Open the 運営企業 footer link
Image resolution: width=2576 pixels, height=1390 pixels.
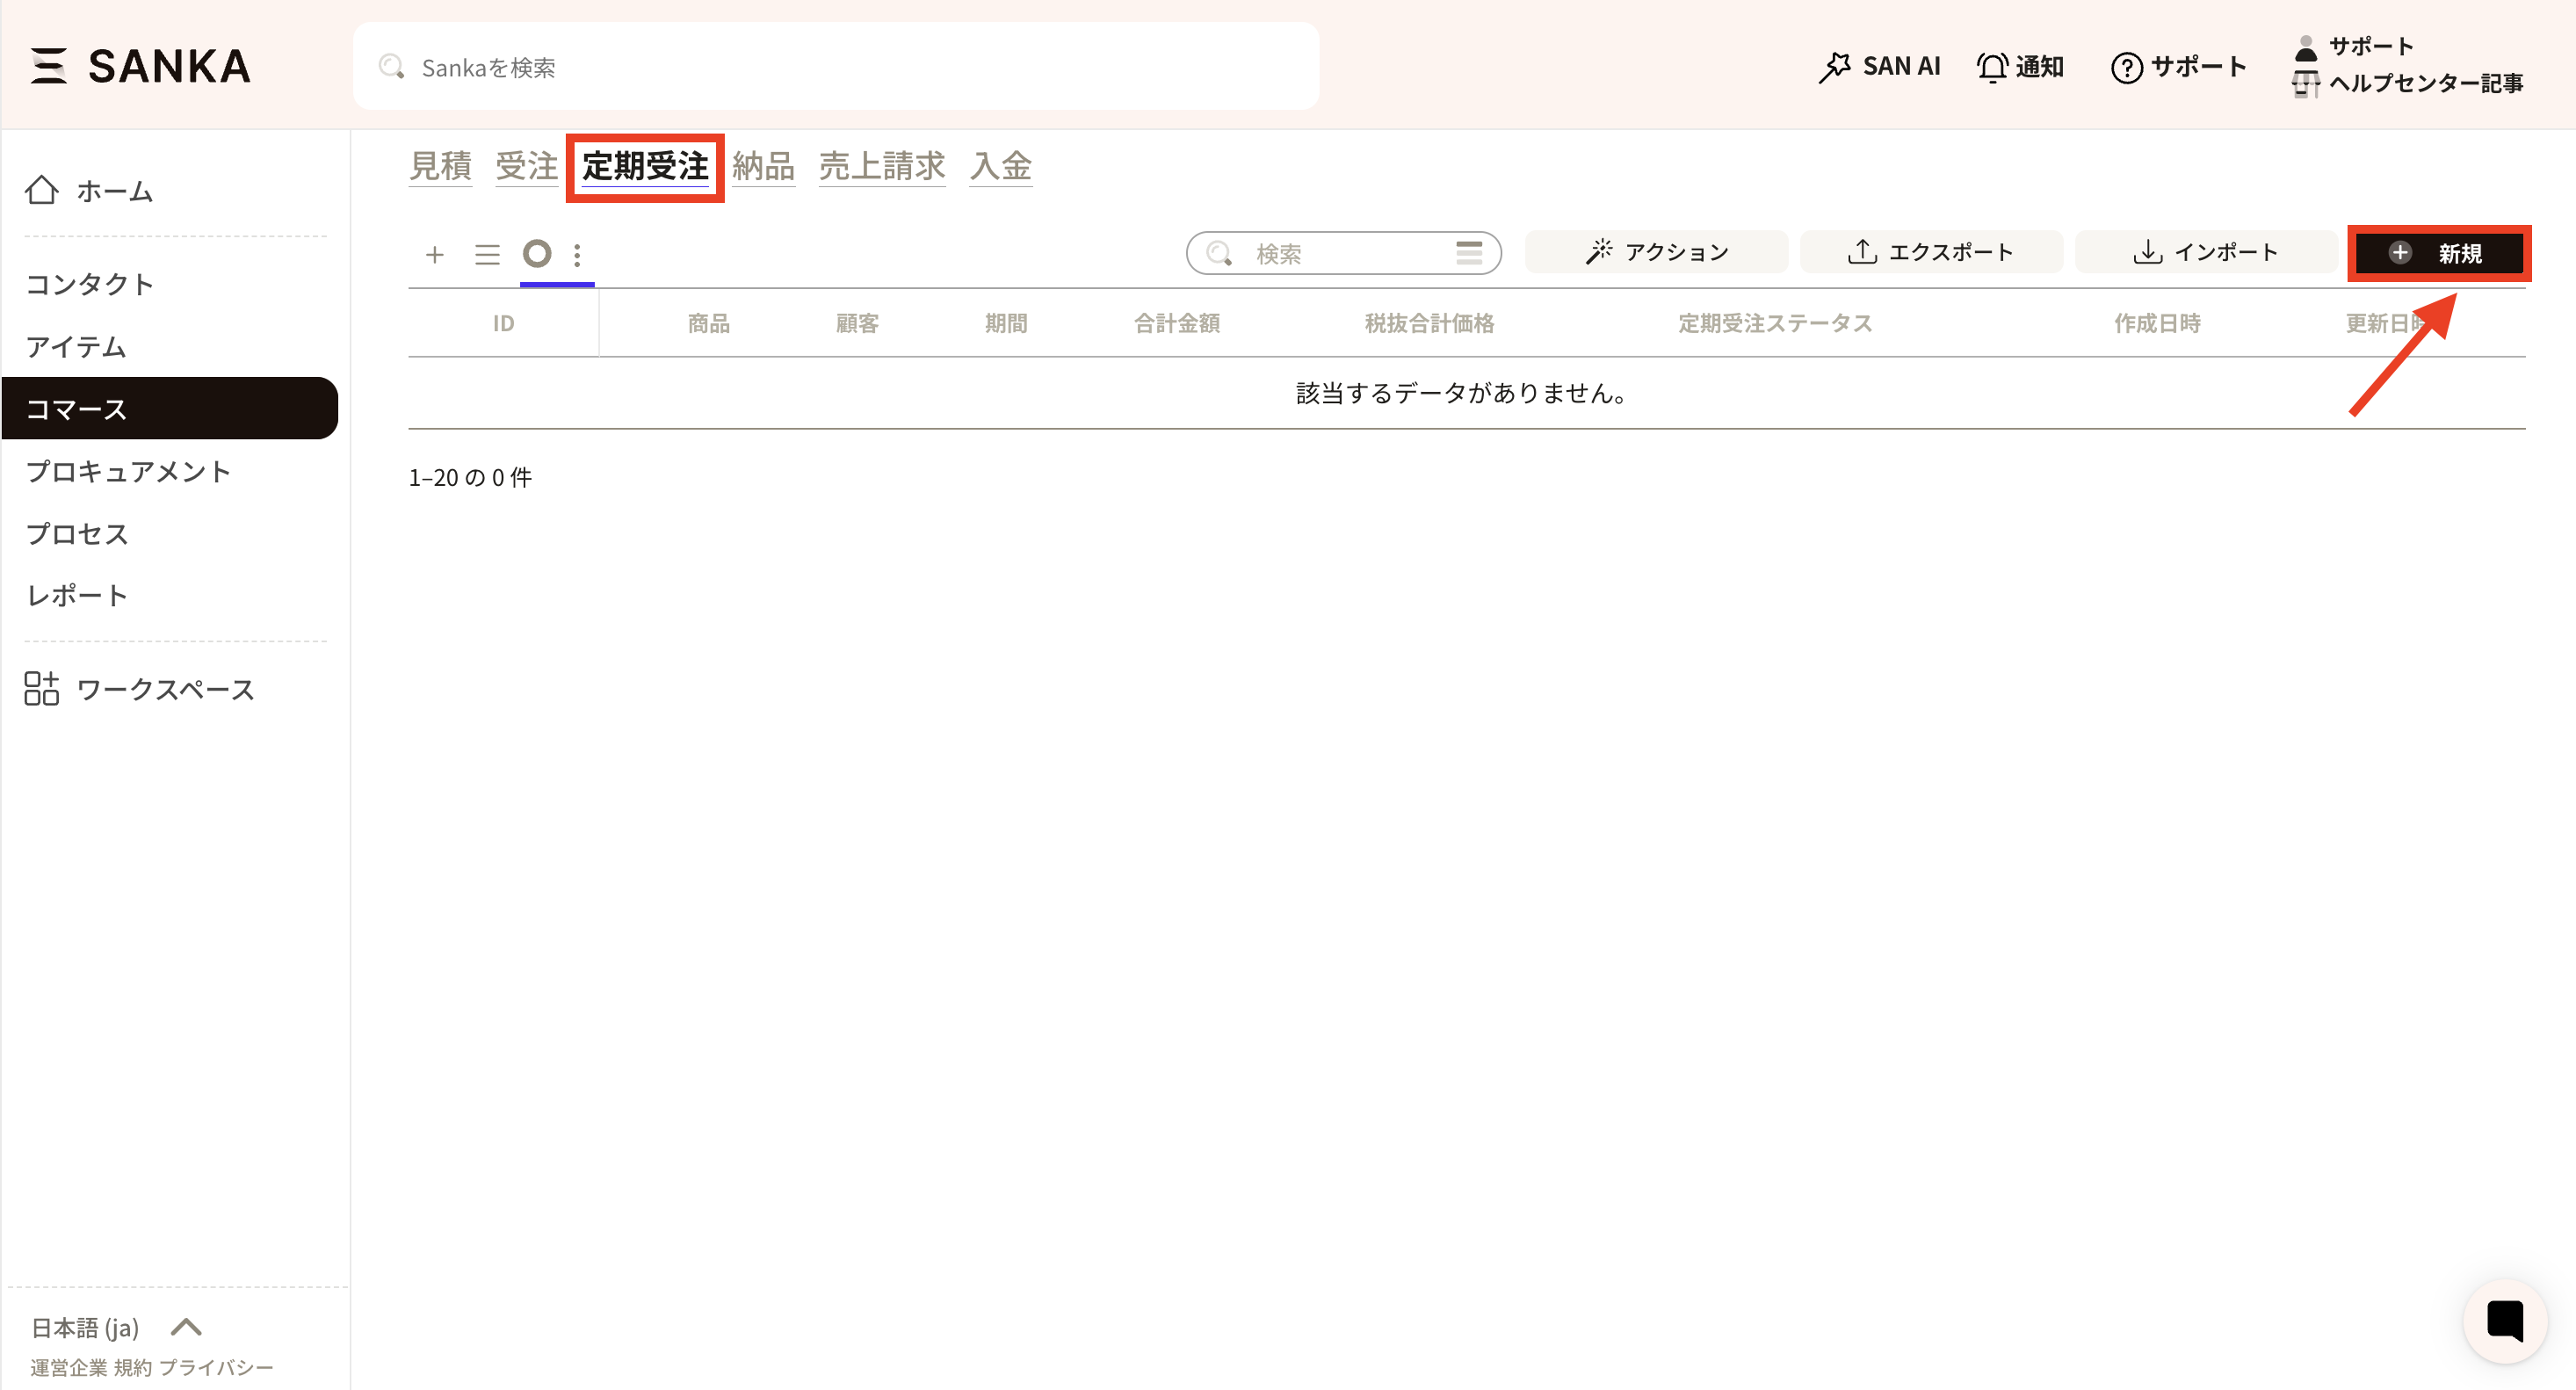[x=69, y=1367]
